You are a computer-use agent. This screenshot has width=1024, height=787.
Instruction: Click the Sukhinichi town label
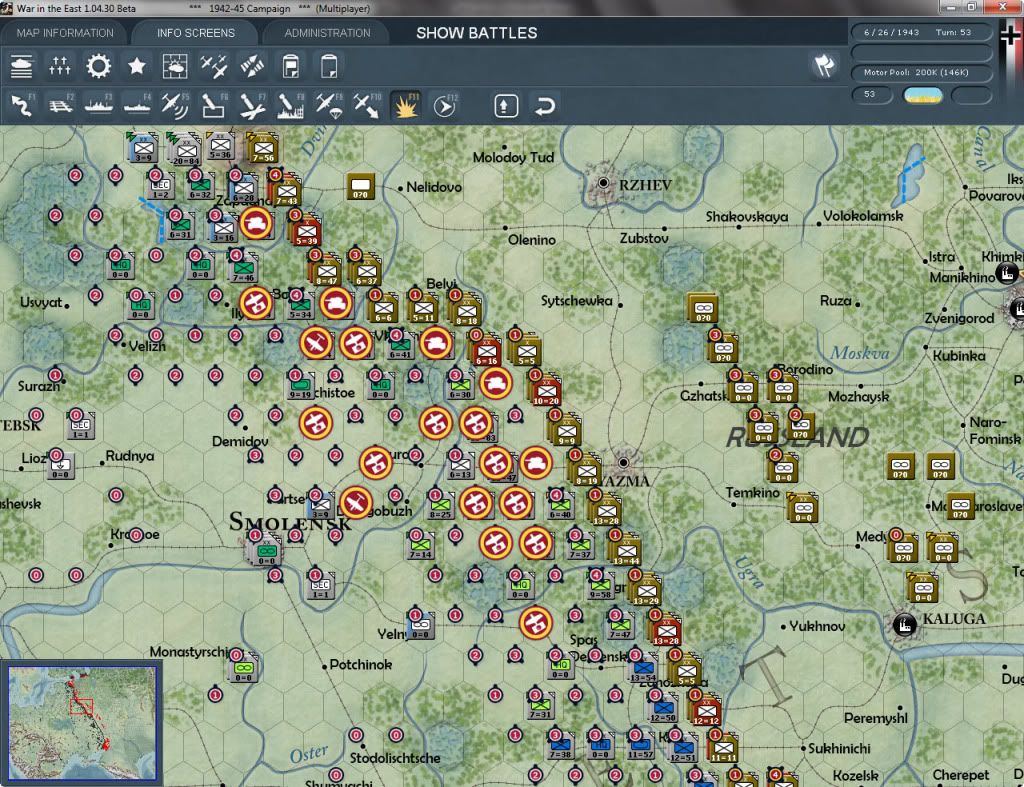(x=839, y=748)
